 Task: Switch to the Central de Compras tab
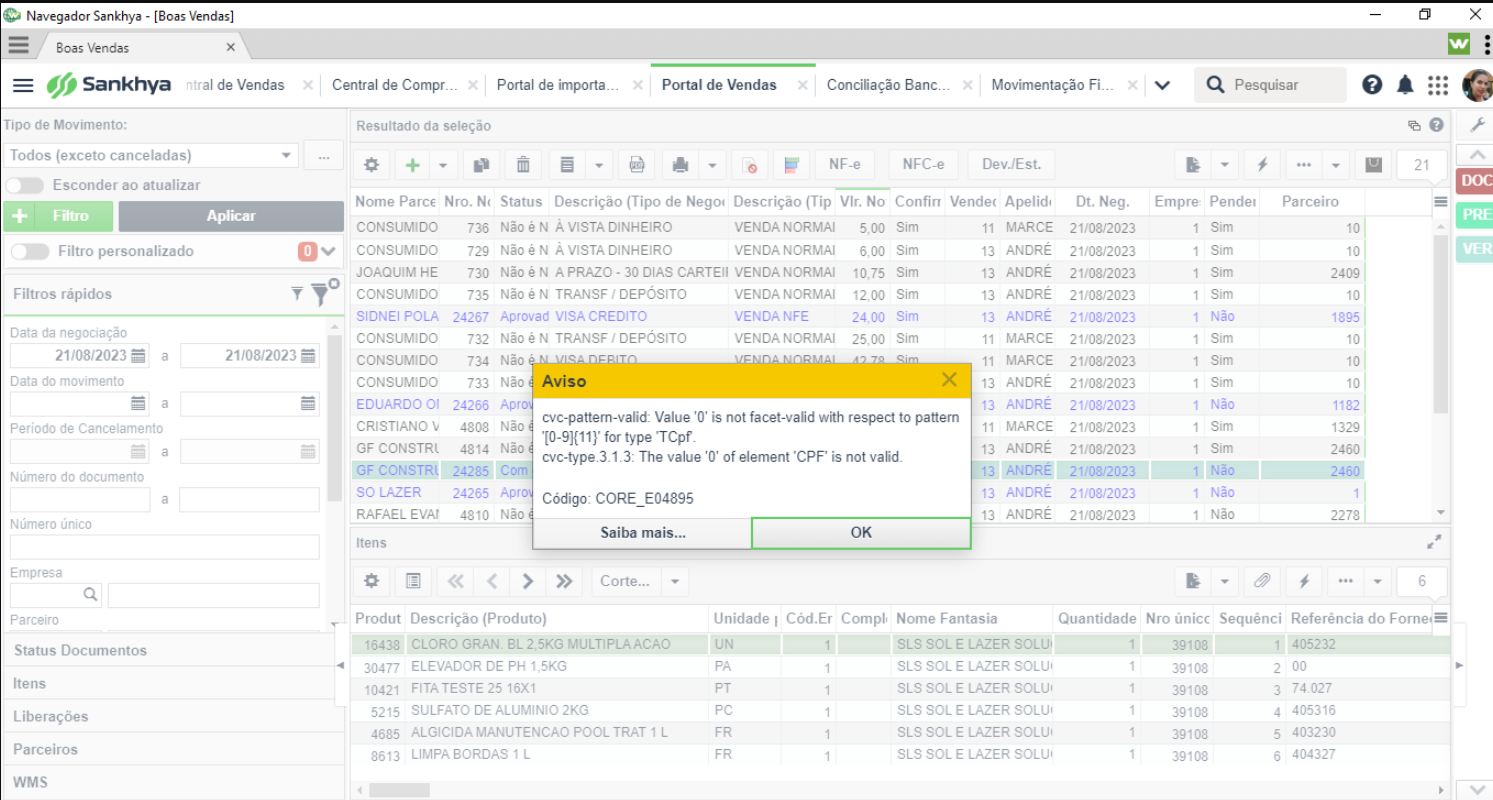394,85
